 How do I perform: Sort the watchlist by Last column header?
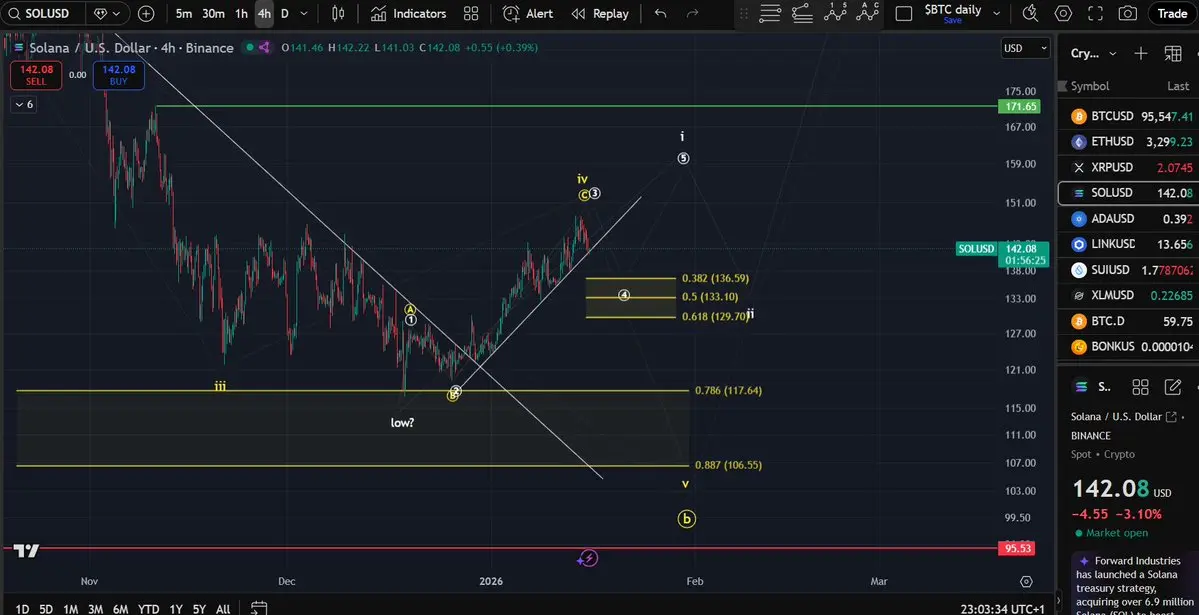click(x=1178, y=86)
